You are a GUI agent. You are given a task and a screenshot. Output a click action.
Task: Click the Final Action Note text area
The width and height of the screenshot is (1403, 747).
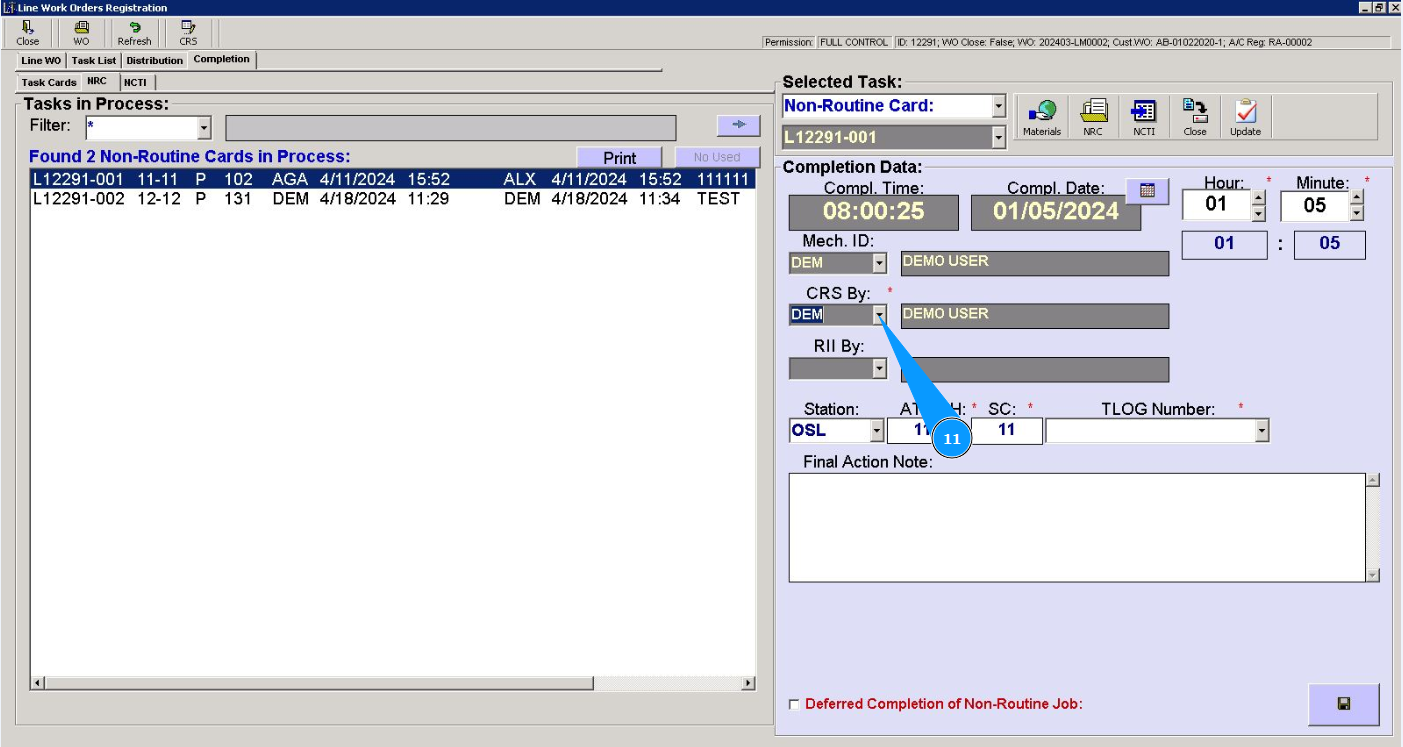[x=1076, y=527]
